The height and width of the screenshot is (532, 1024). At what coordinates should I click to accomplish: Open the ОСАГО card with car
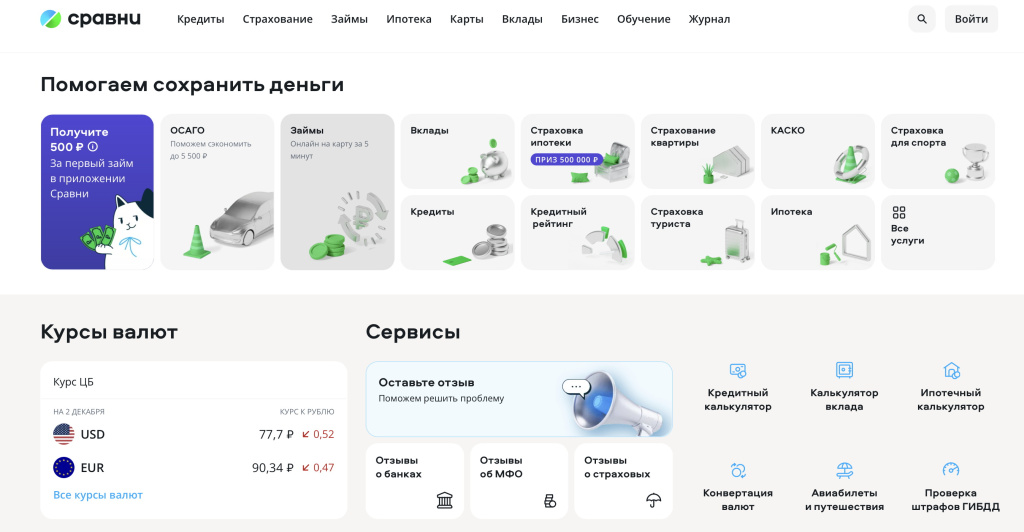(217, 192)
